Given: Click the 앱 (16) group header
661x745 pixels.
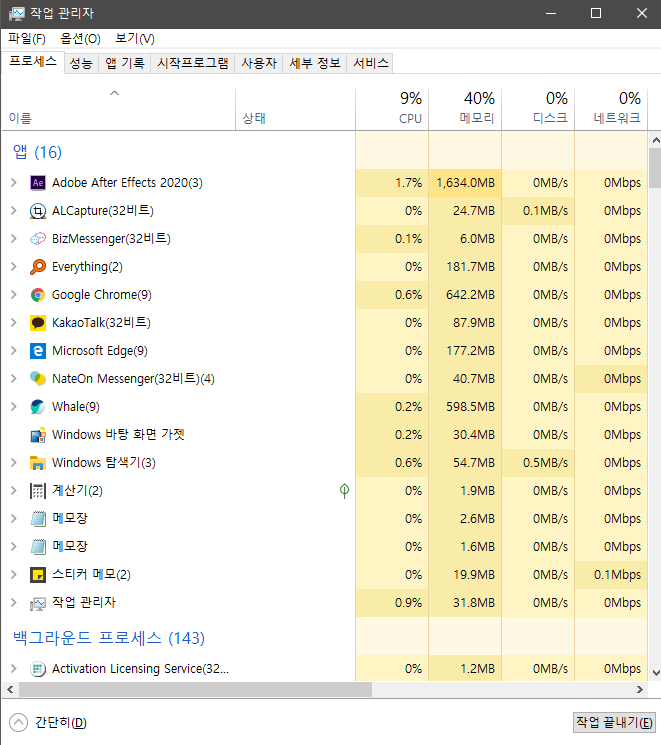Looking at the screenshot, I should (37, 152).
